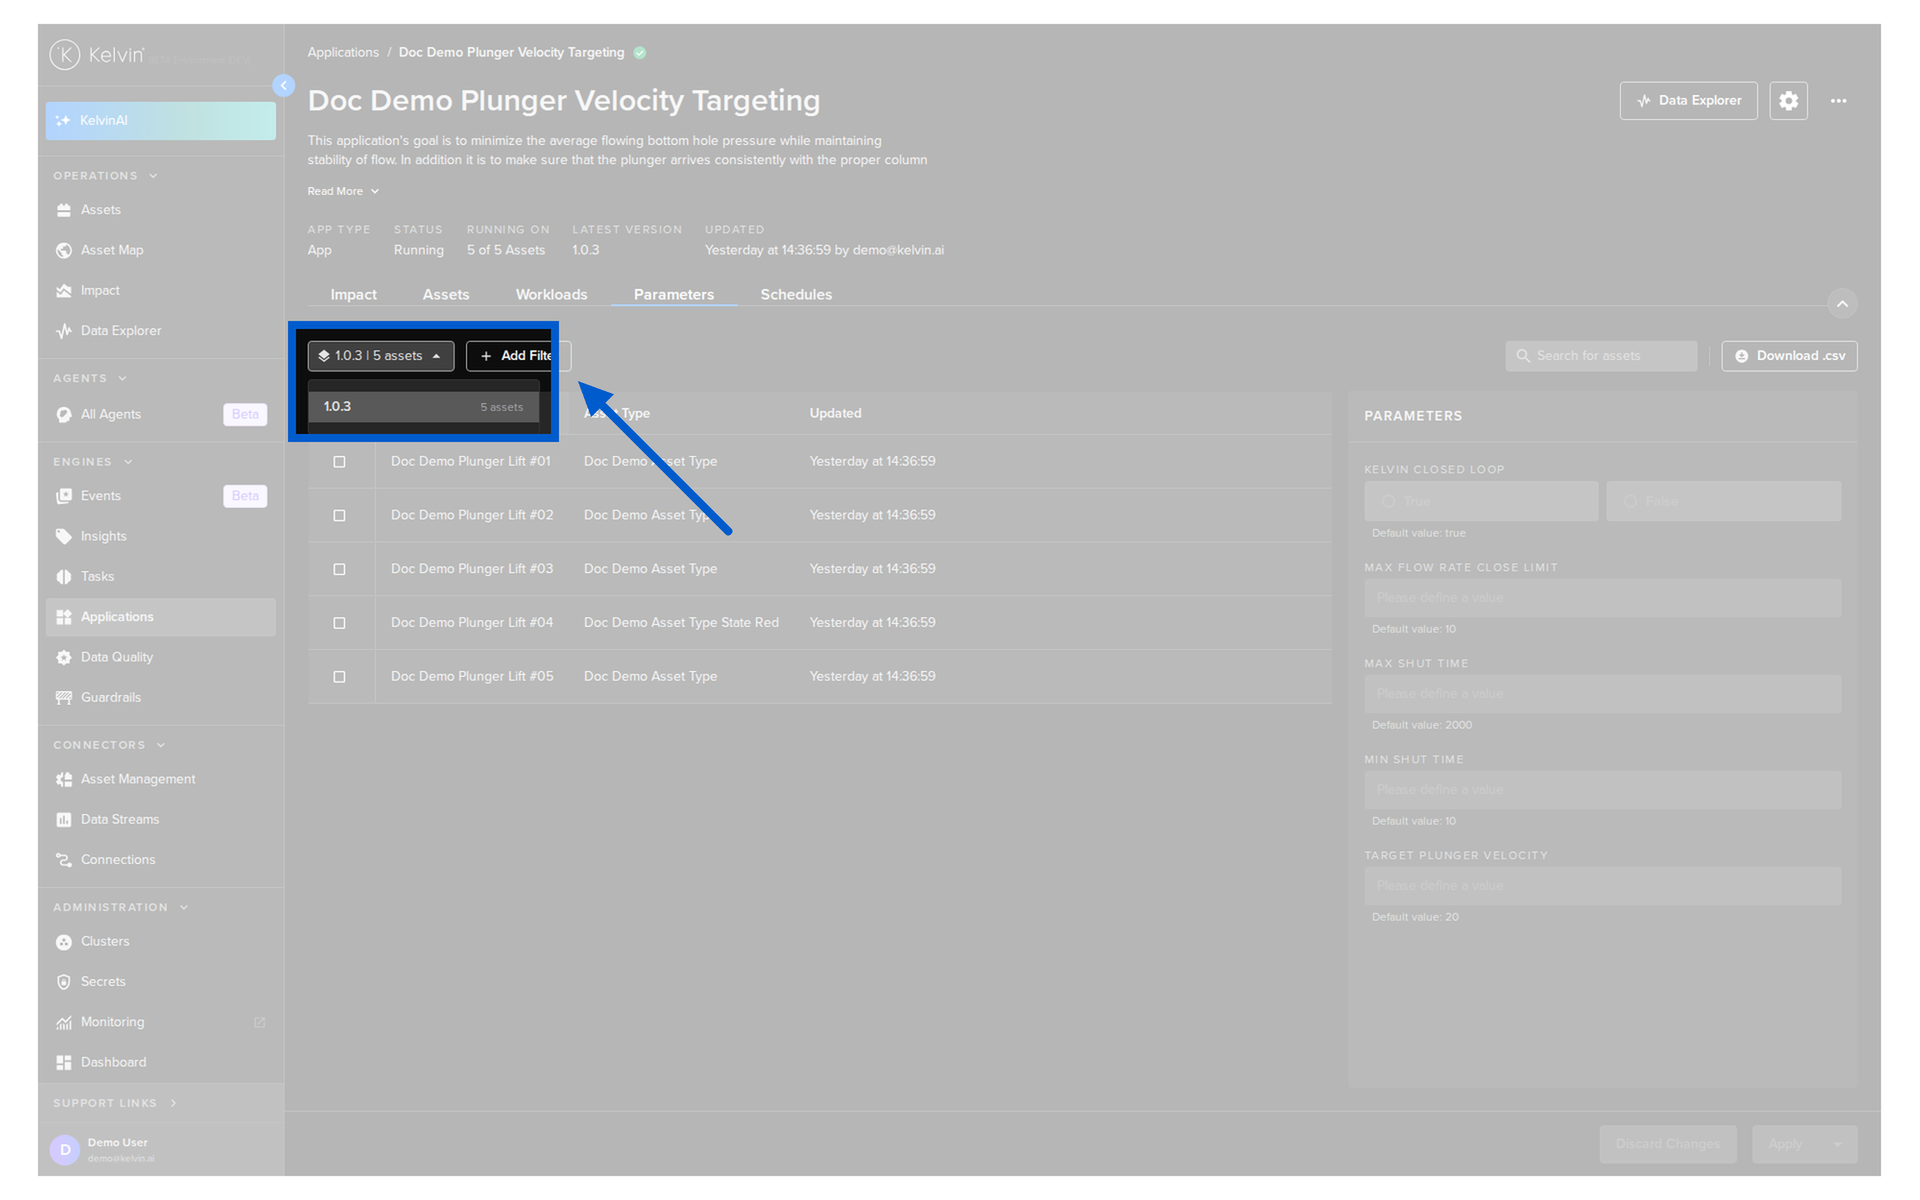Click the Data Streams icon
The height and width of the screenshot is (1200, 1920).
[x=64, y=820]
